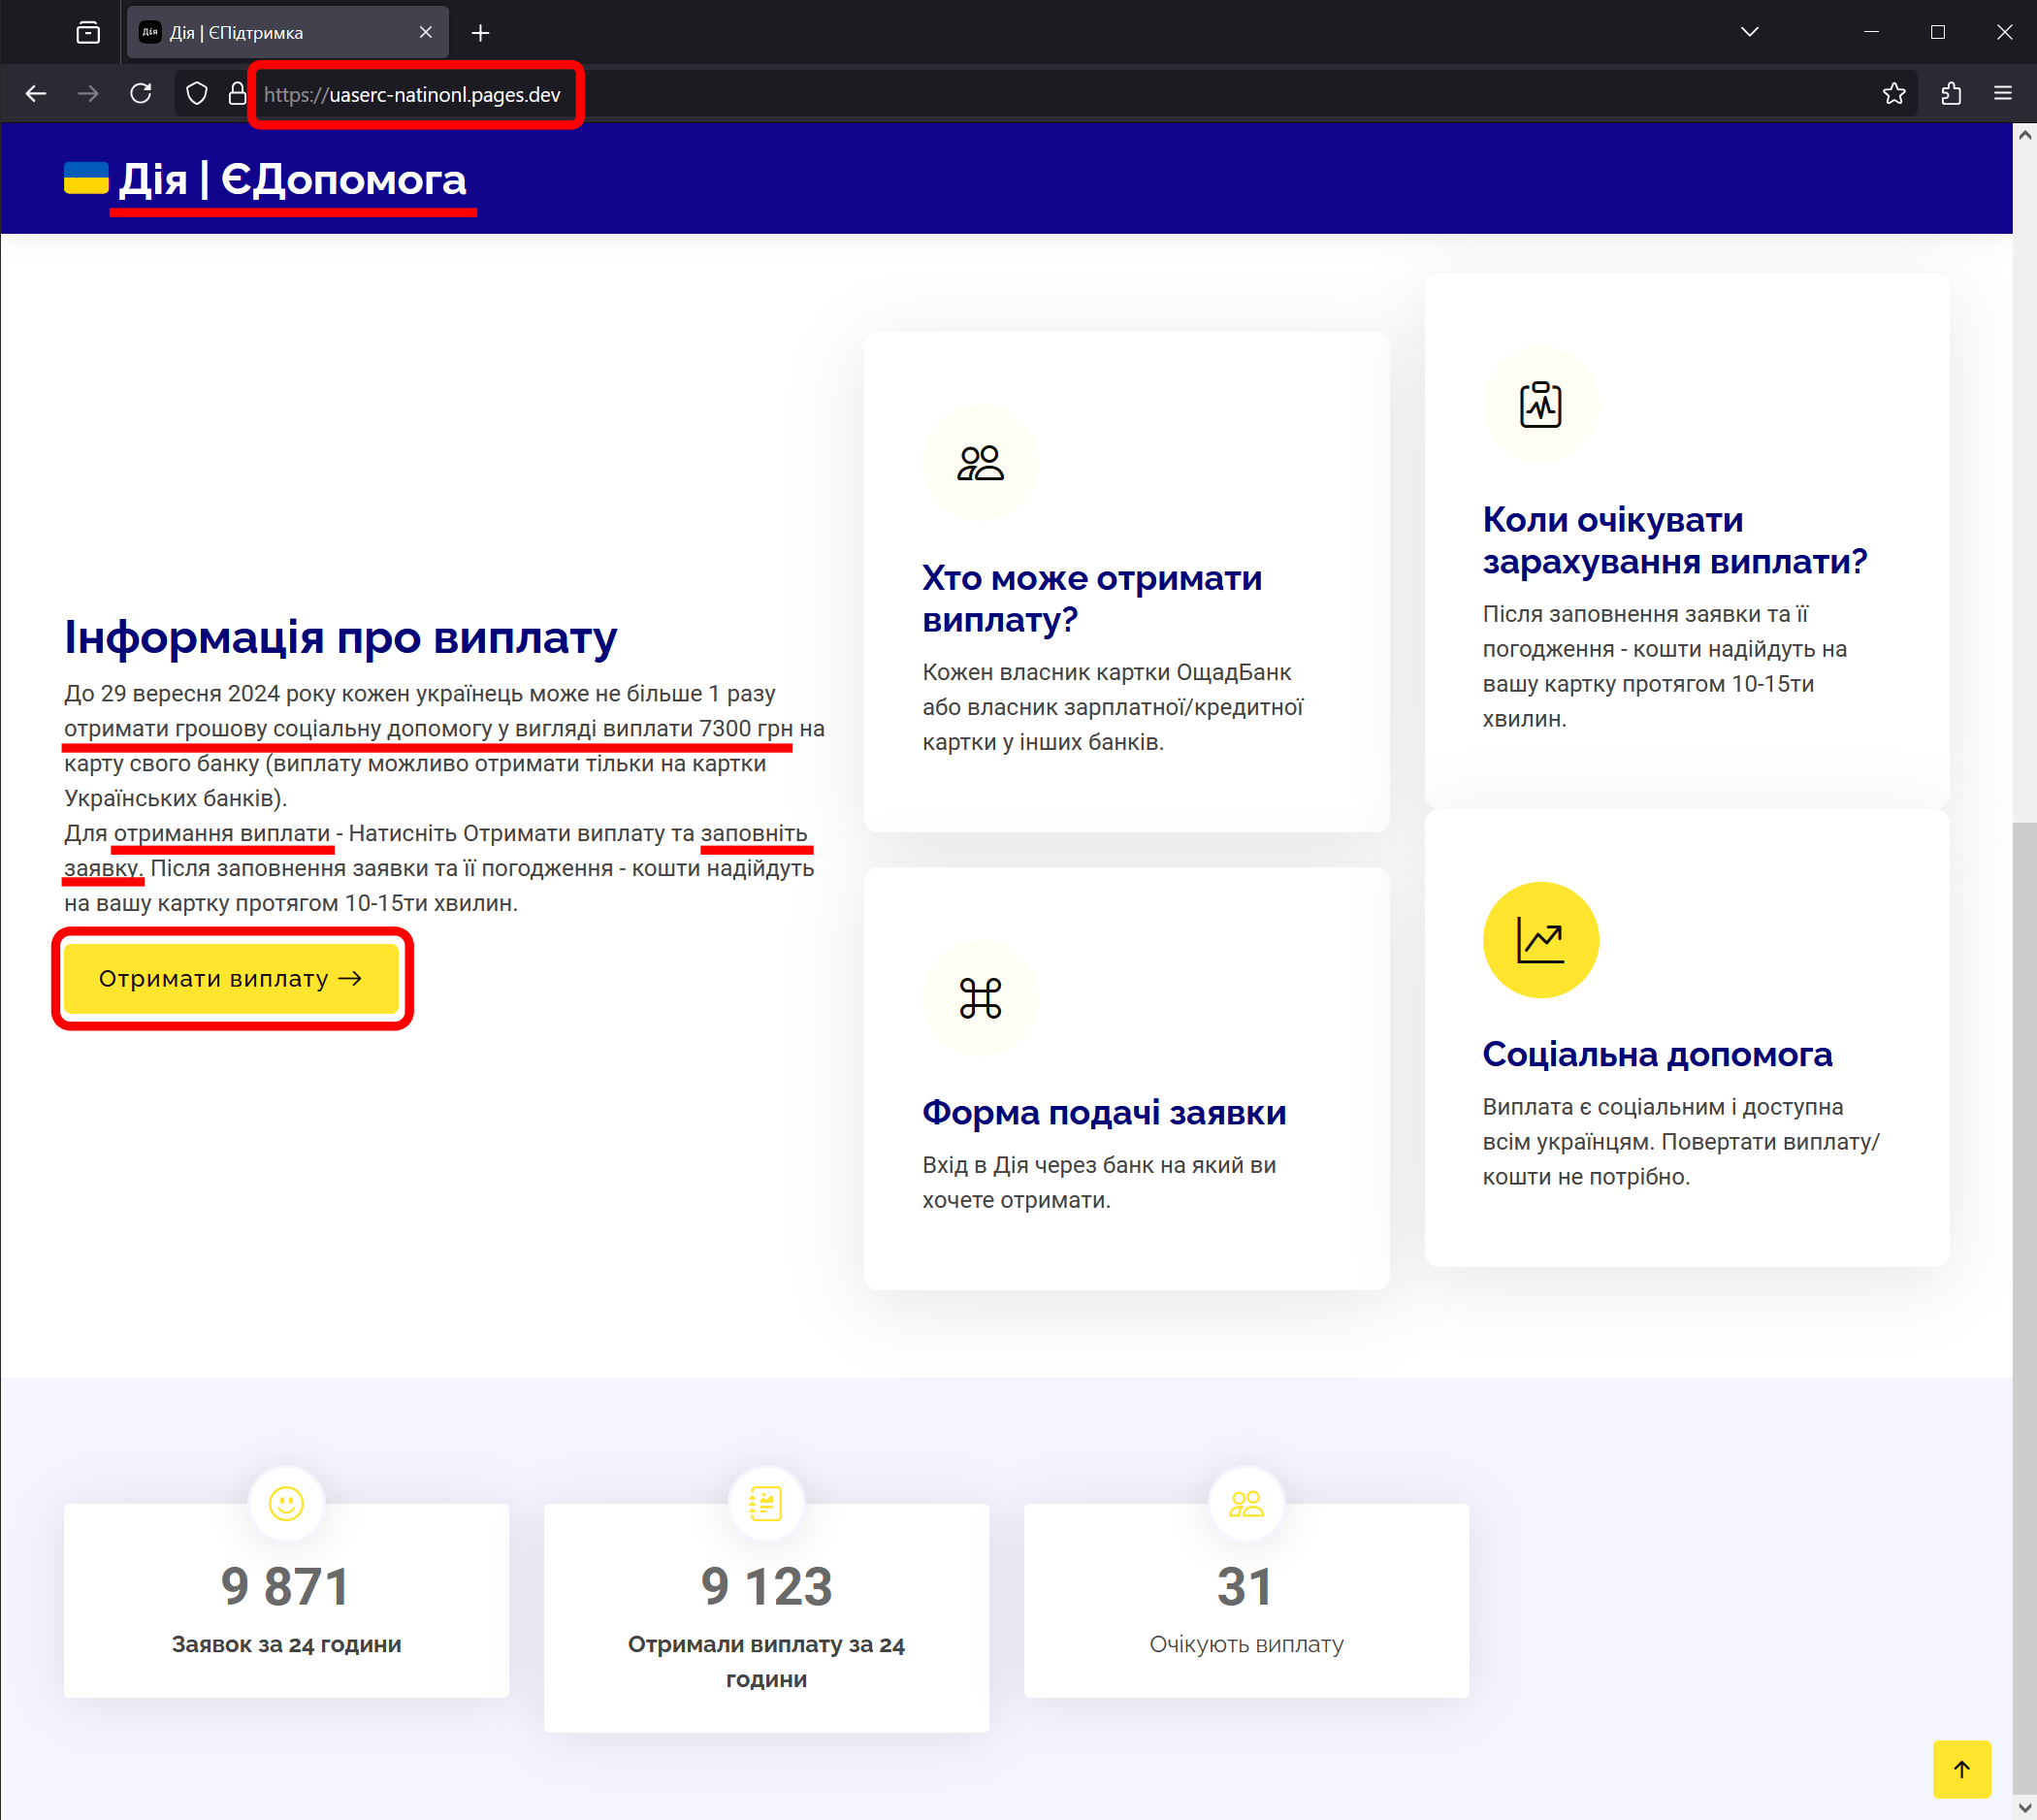Image resolution: width=2037 pixels, height=1820 pixels.
Task: Click the 9 871 counter value
Action: 286,1586
